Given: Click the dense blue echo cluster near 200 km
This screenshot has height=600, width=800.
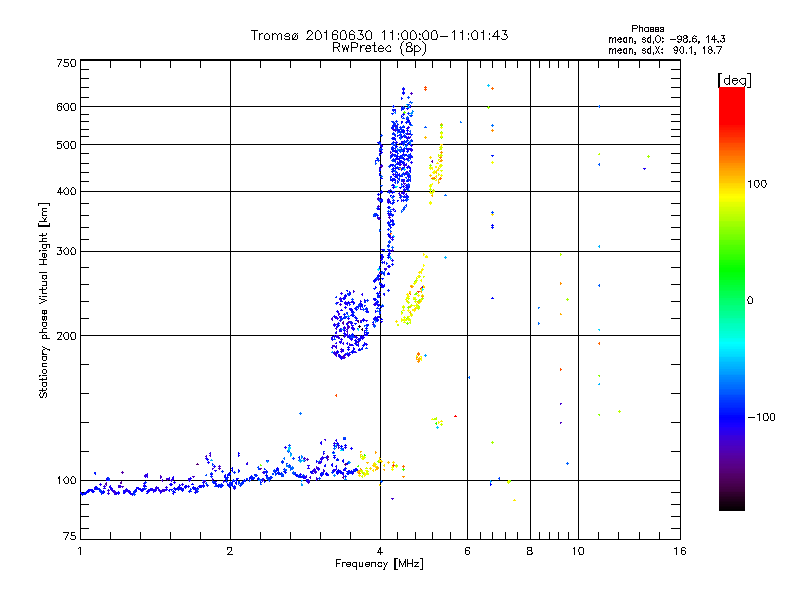Looking at the screenshot, I should coord(350,325).
